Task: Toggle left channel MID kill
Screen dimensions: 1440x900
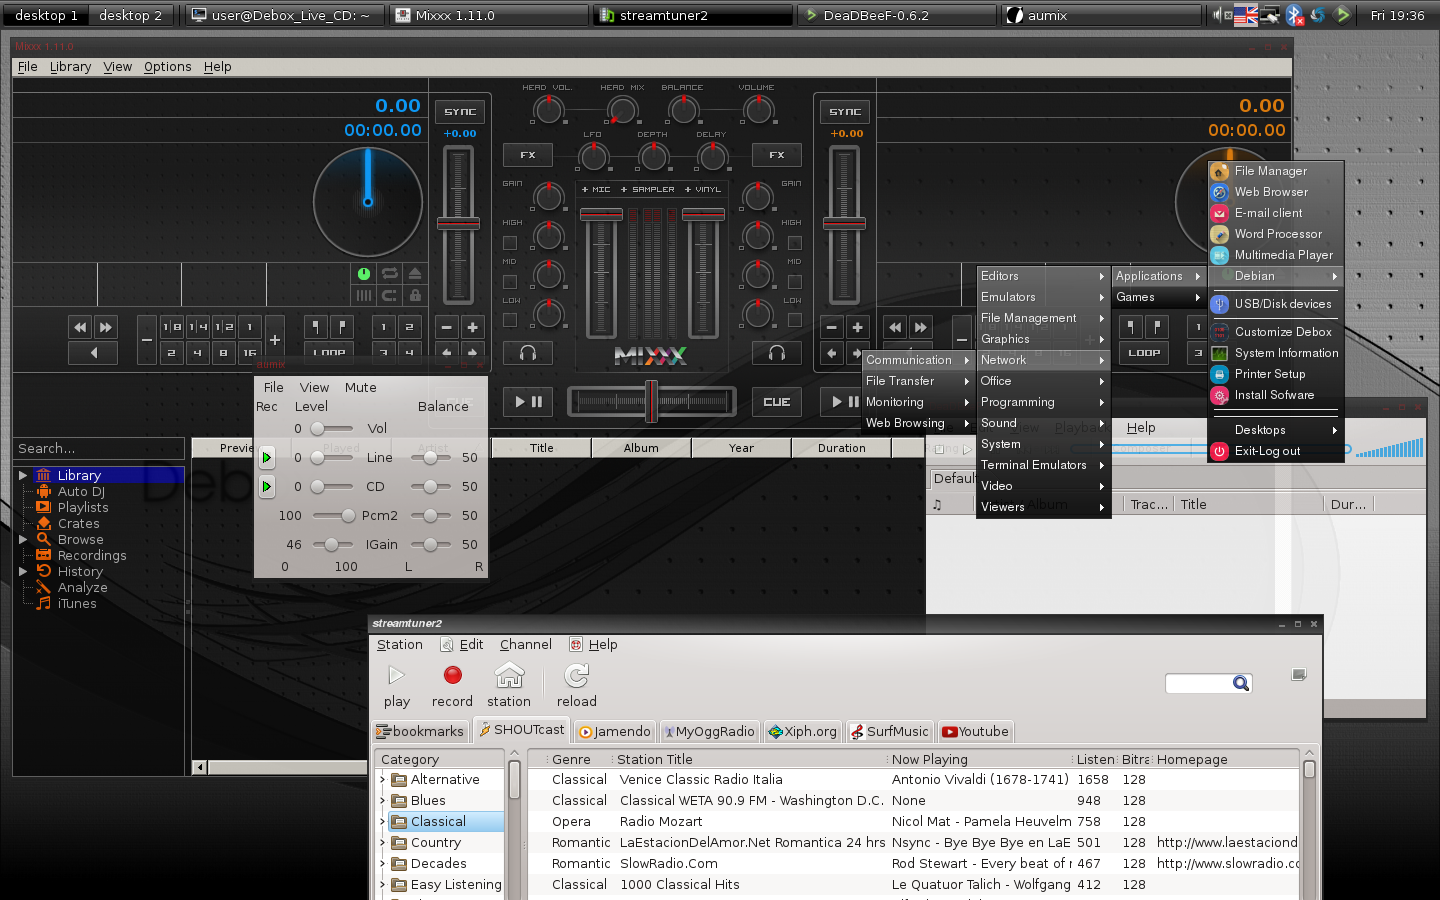Action: [510, 282]
